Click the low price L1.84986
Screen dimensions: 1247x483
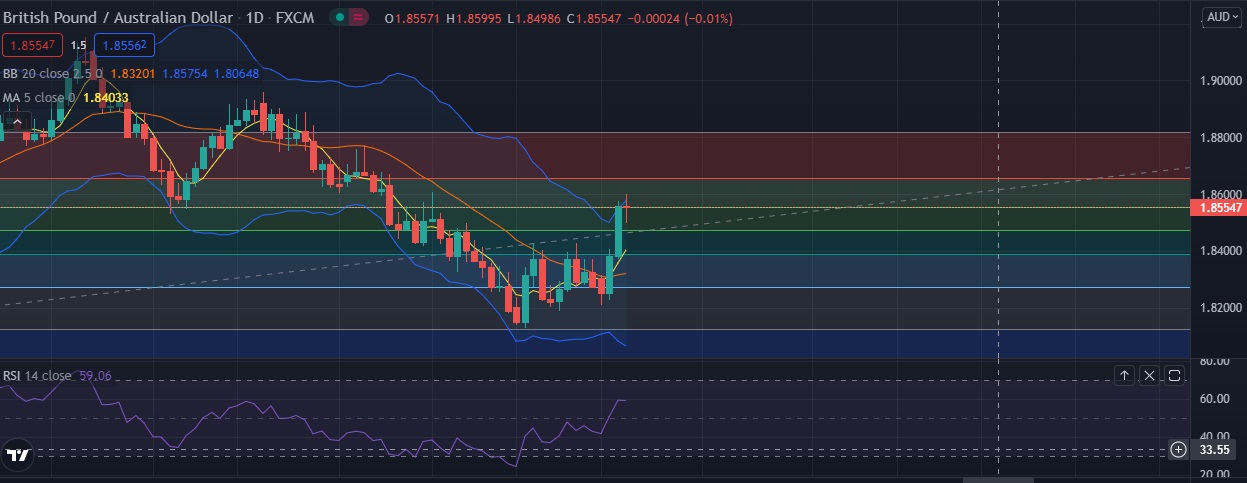535,19
